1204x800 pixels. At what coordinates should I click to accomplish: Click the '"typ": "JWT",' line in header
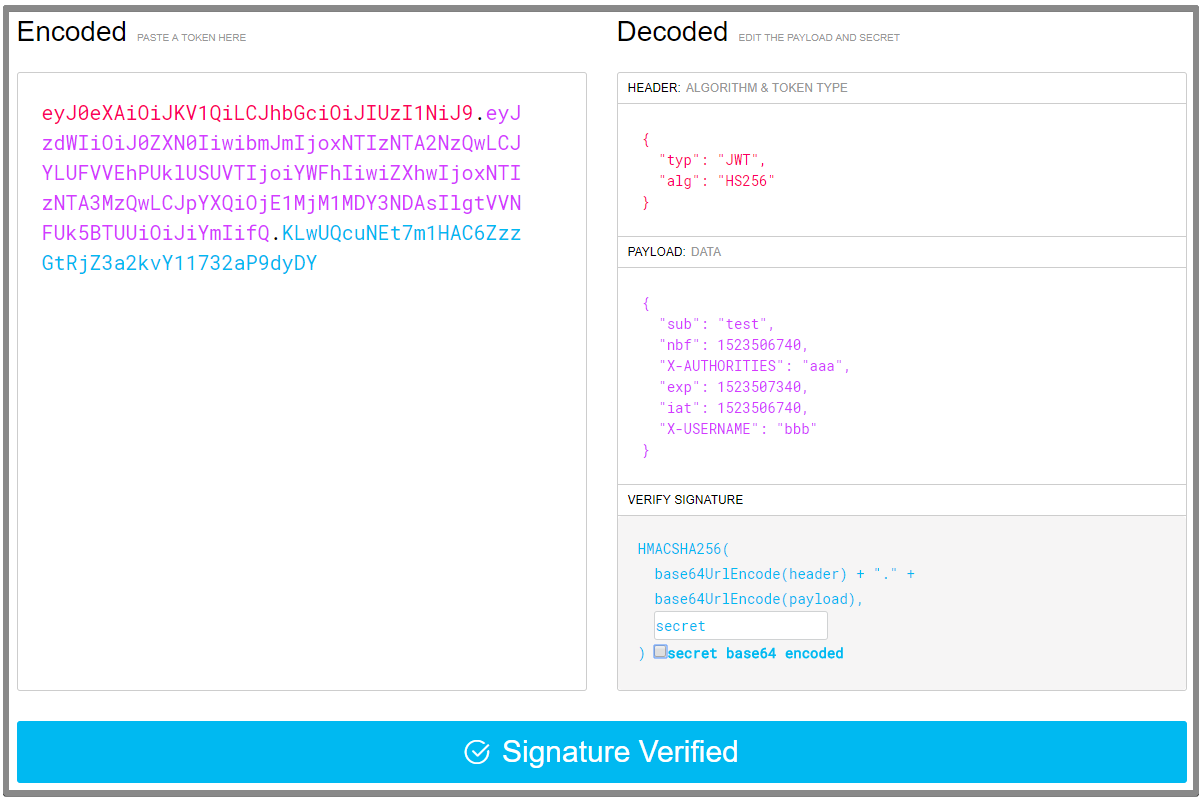coord(712,160)
